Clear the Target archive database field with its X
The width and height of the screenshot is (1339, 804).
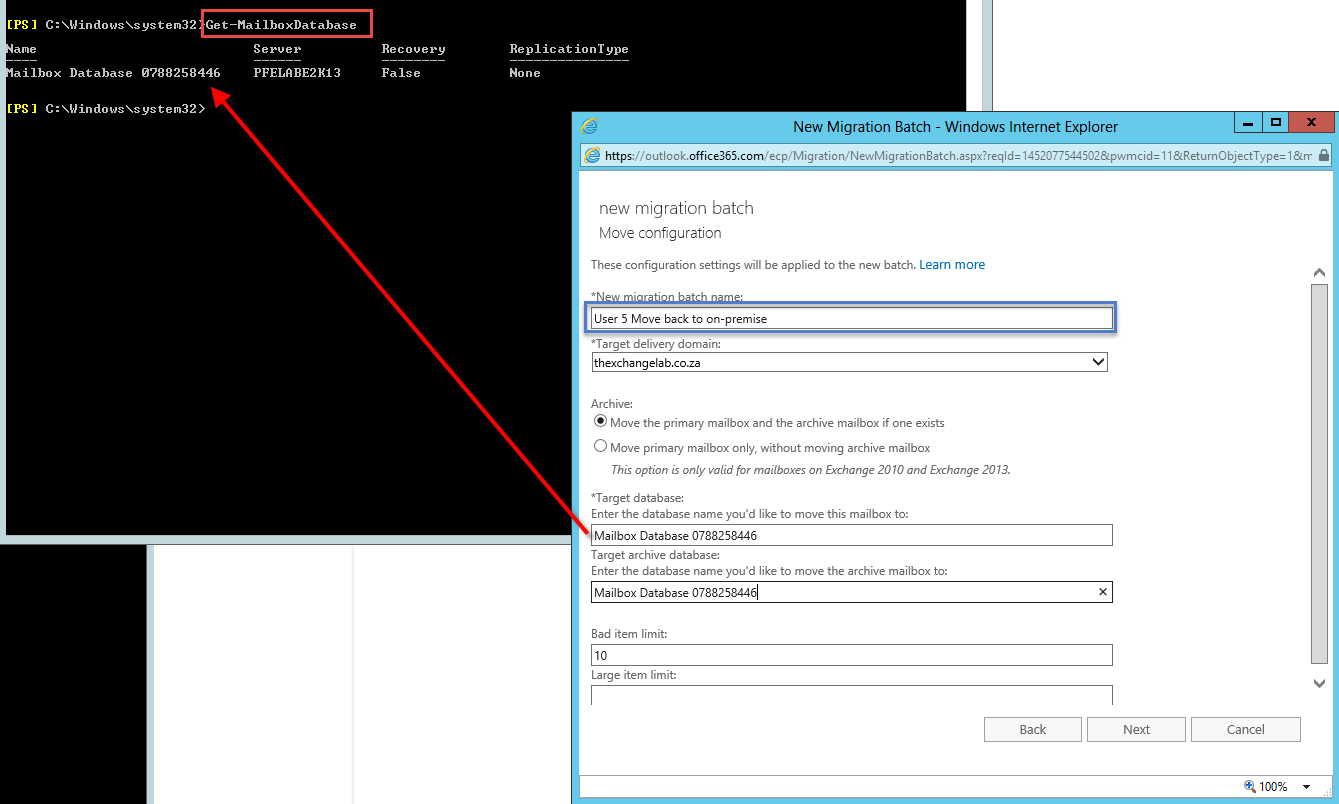[x=1103, y=592]
